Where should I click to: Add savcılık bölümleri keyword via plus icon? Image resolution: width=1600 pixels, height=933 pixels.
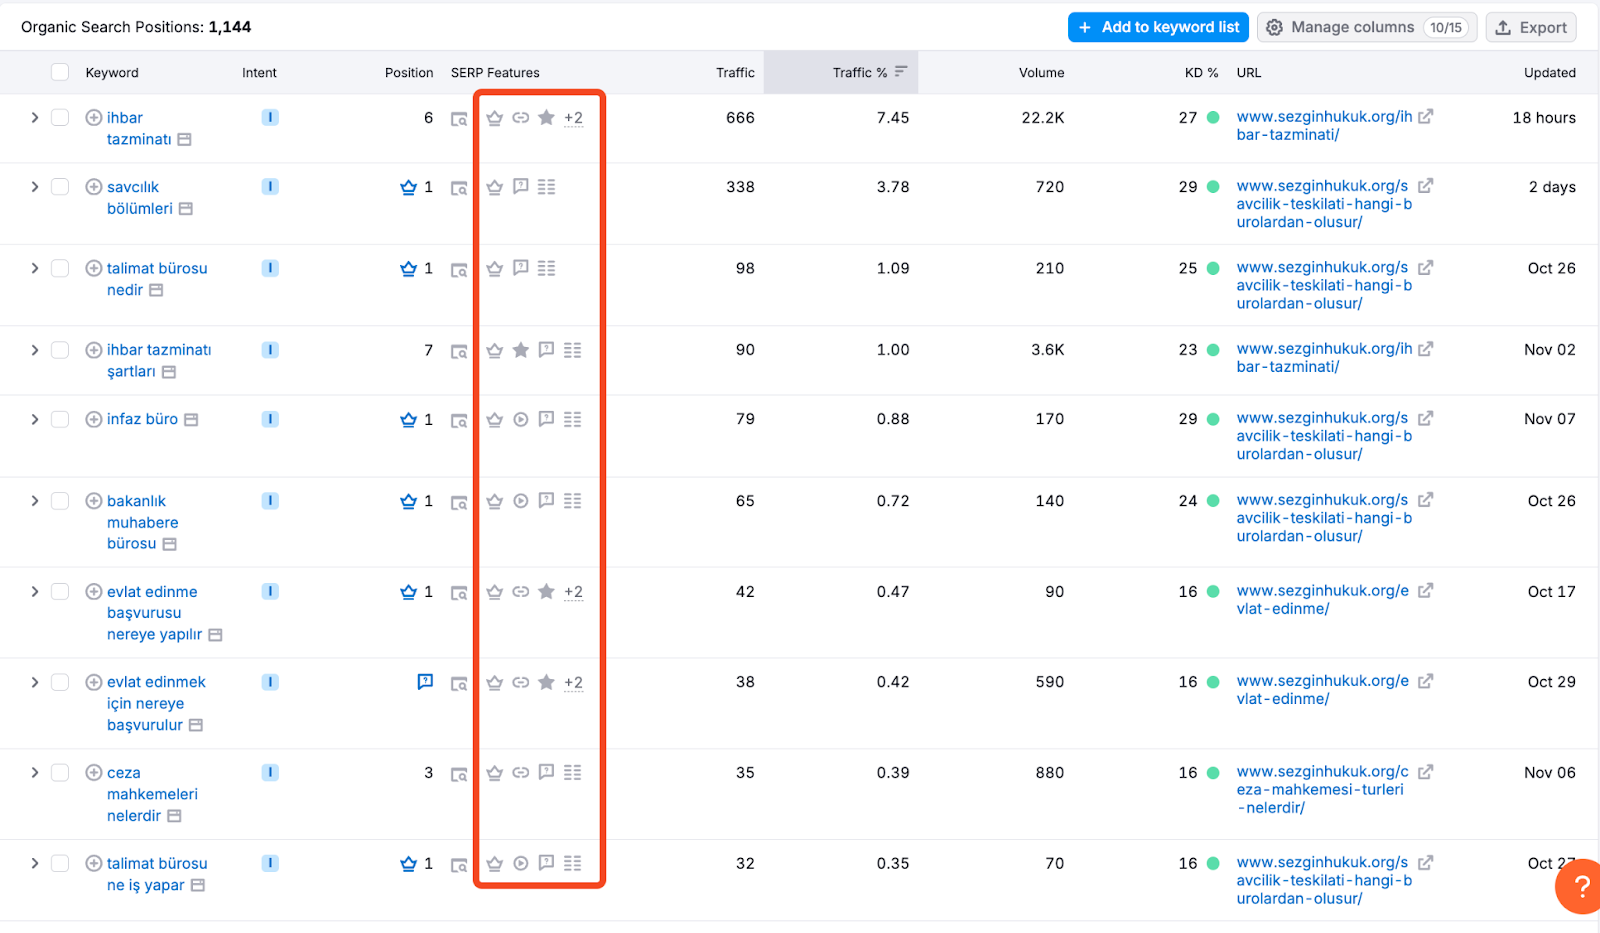[94, 187]
